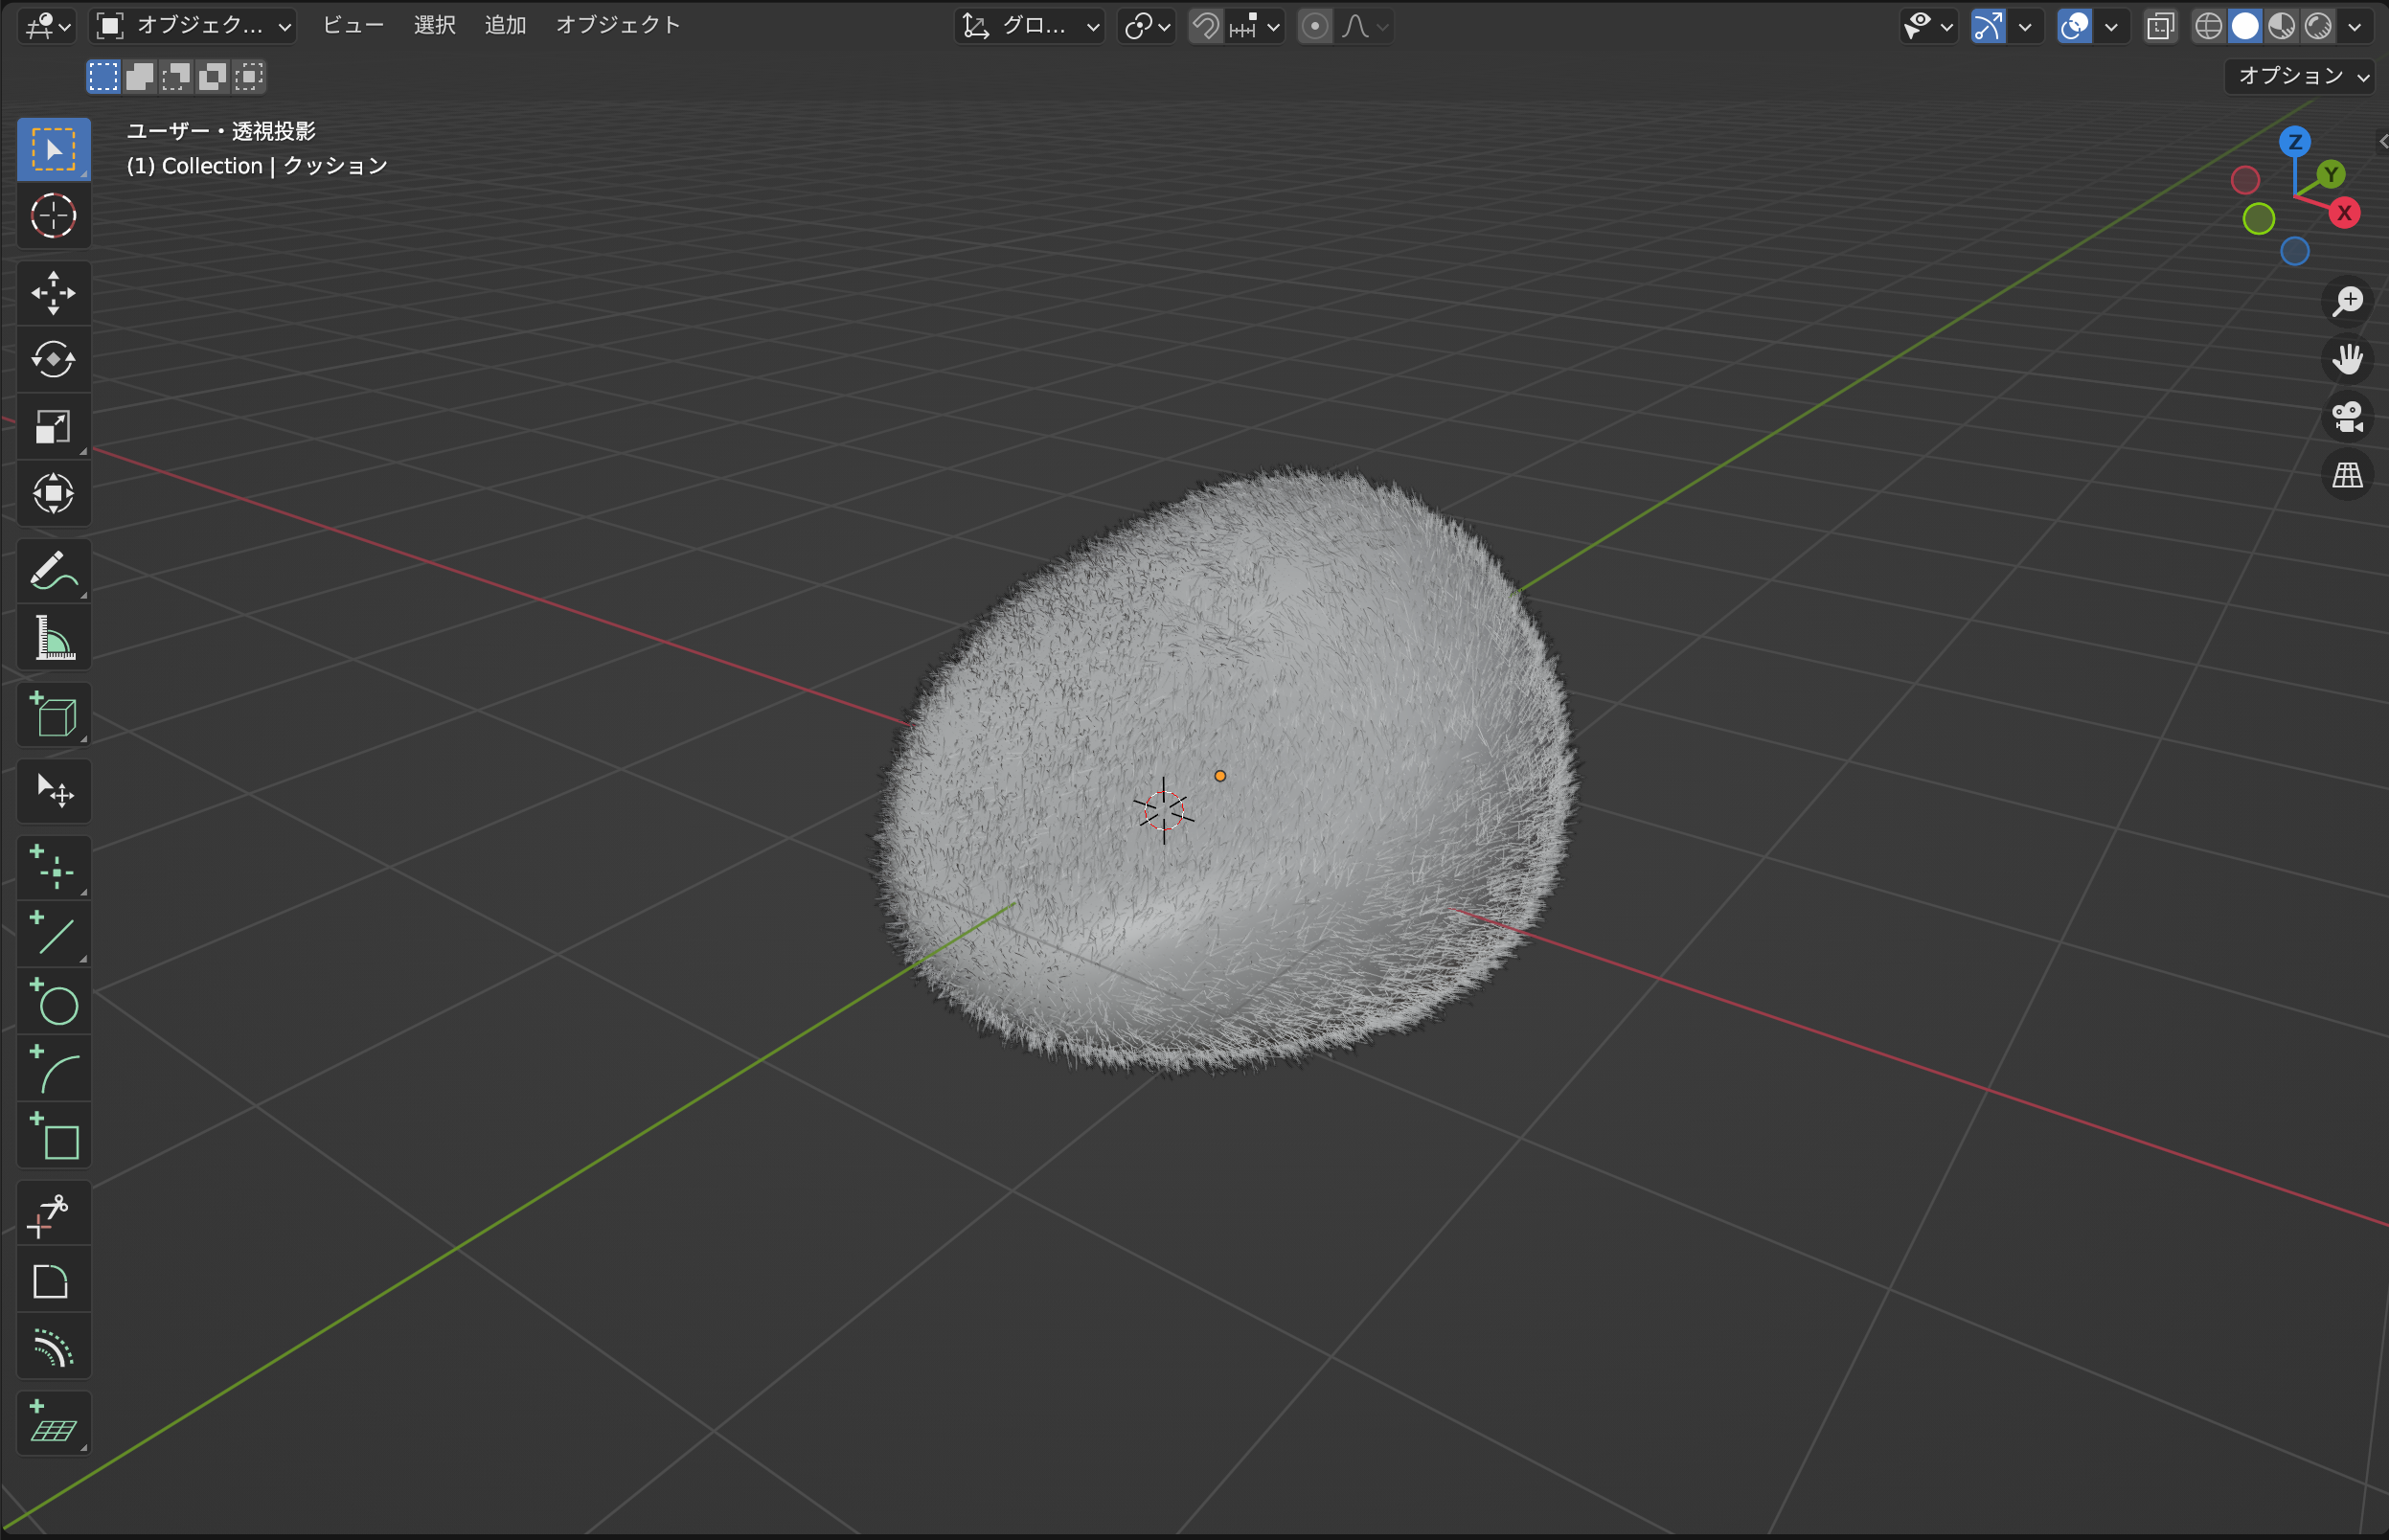Toggle snapping magnet
2389x1540 pixels.
tap(1207, 26)
